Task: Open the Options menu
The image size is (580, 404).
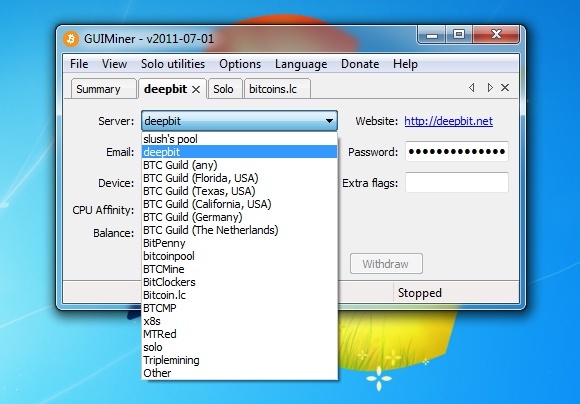Action: (240, 64)
